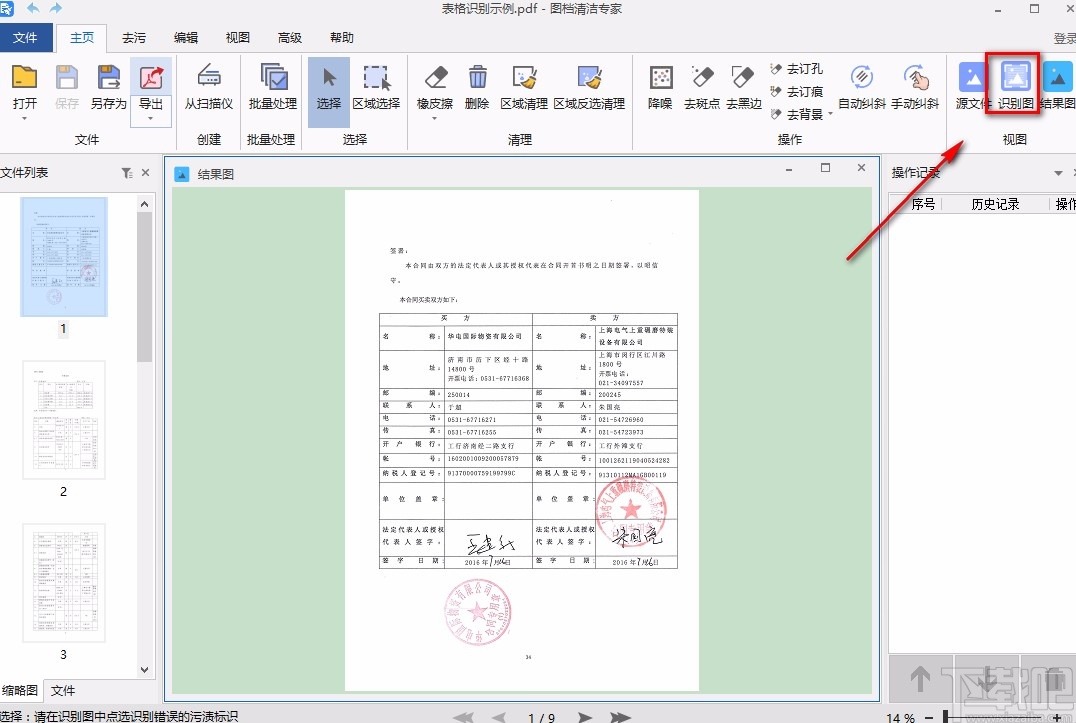1076x723 pixels.
Task: Expand the 导出 export dropdown arrow
Action: 151,119
